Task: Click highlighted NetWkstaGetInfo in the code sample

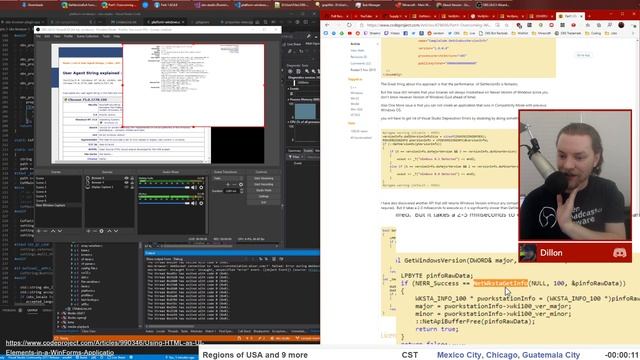Action: point(500,283)
